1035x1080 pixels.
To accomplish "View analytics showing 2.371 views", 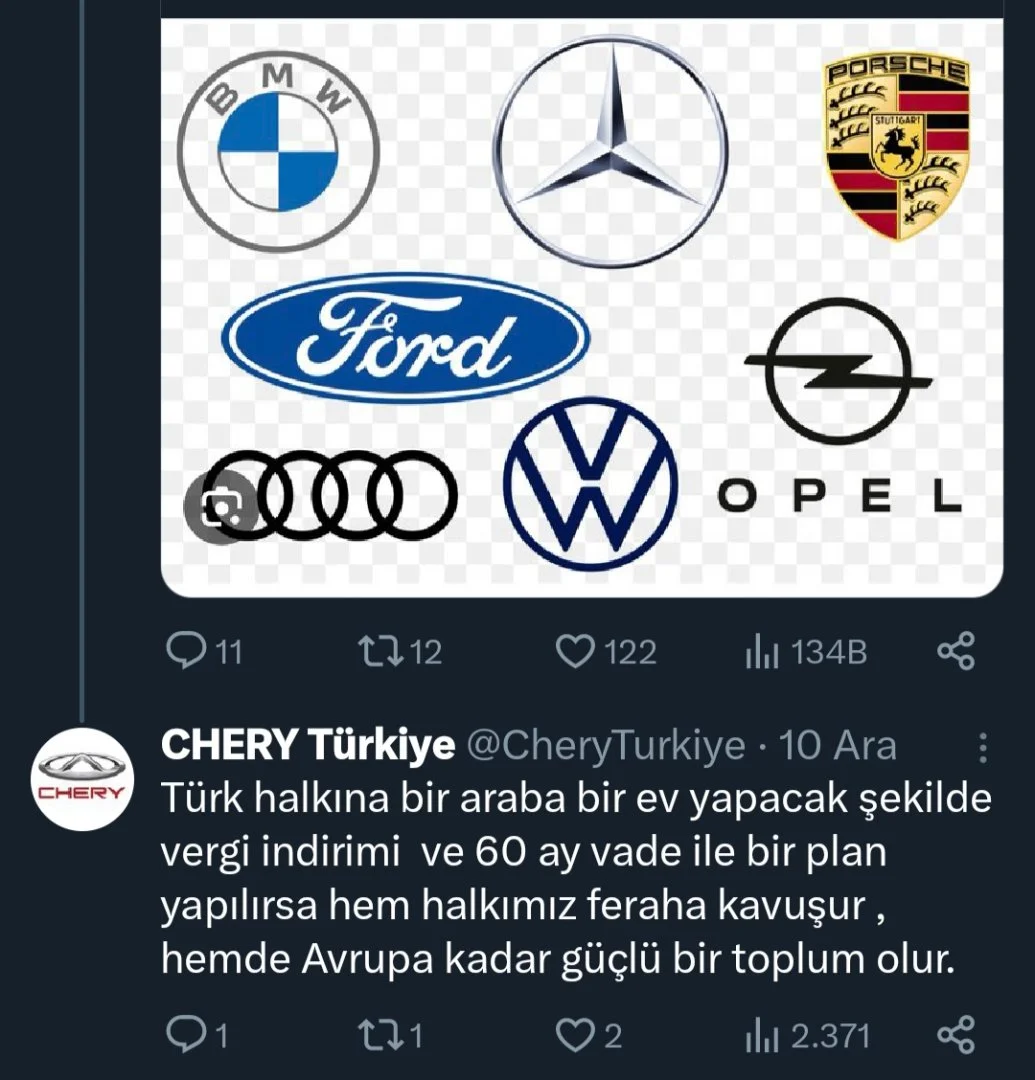I will [x=807, y=1035].
